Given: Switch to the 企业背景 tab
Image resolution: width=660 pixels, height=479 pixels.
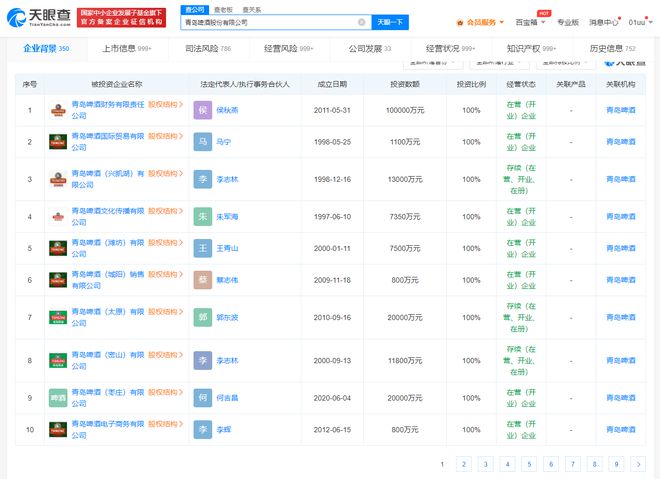Looking at the screenshot, I should 46,49.
